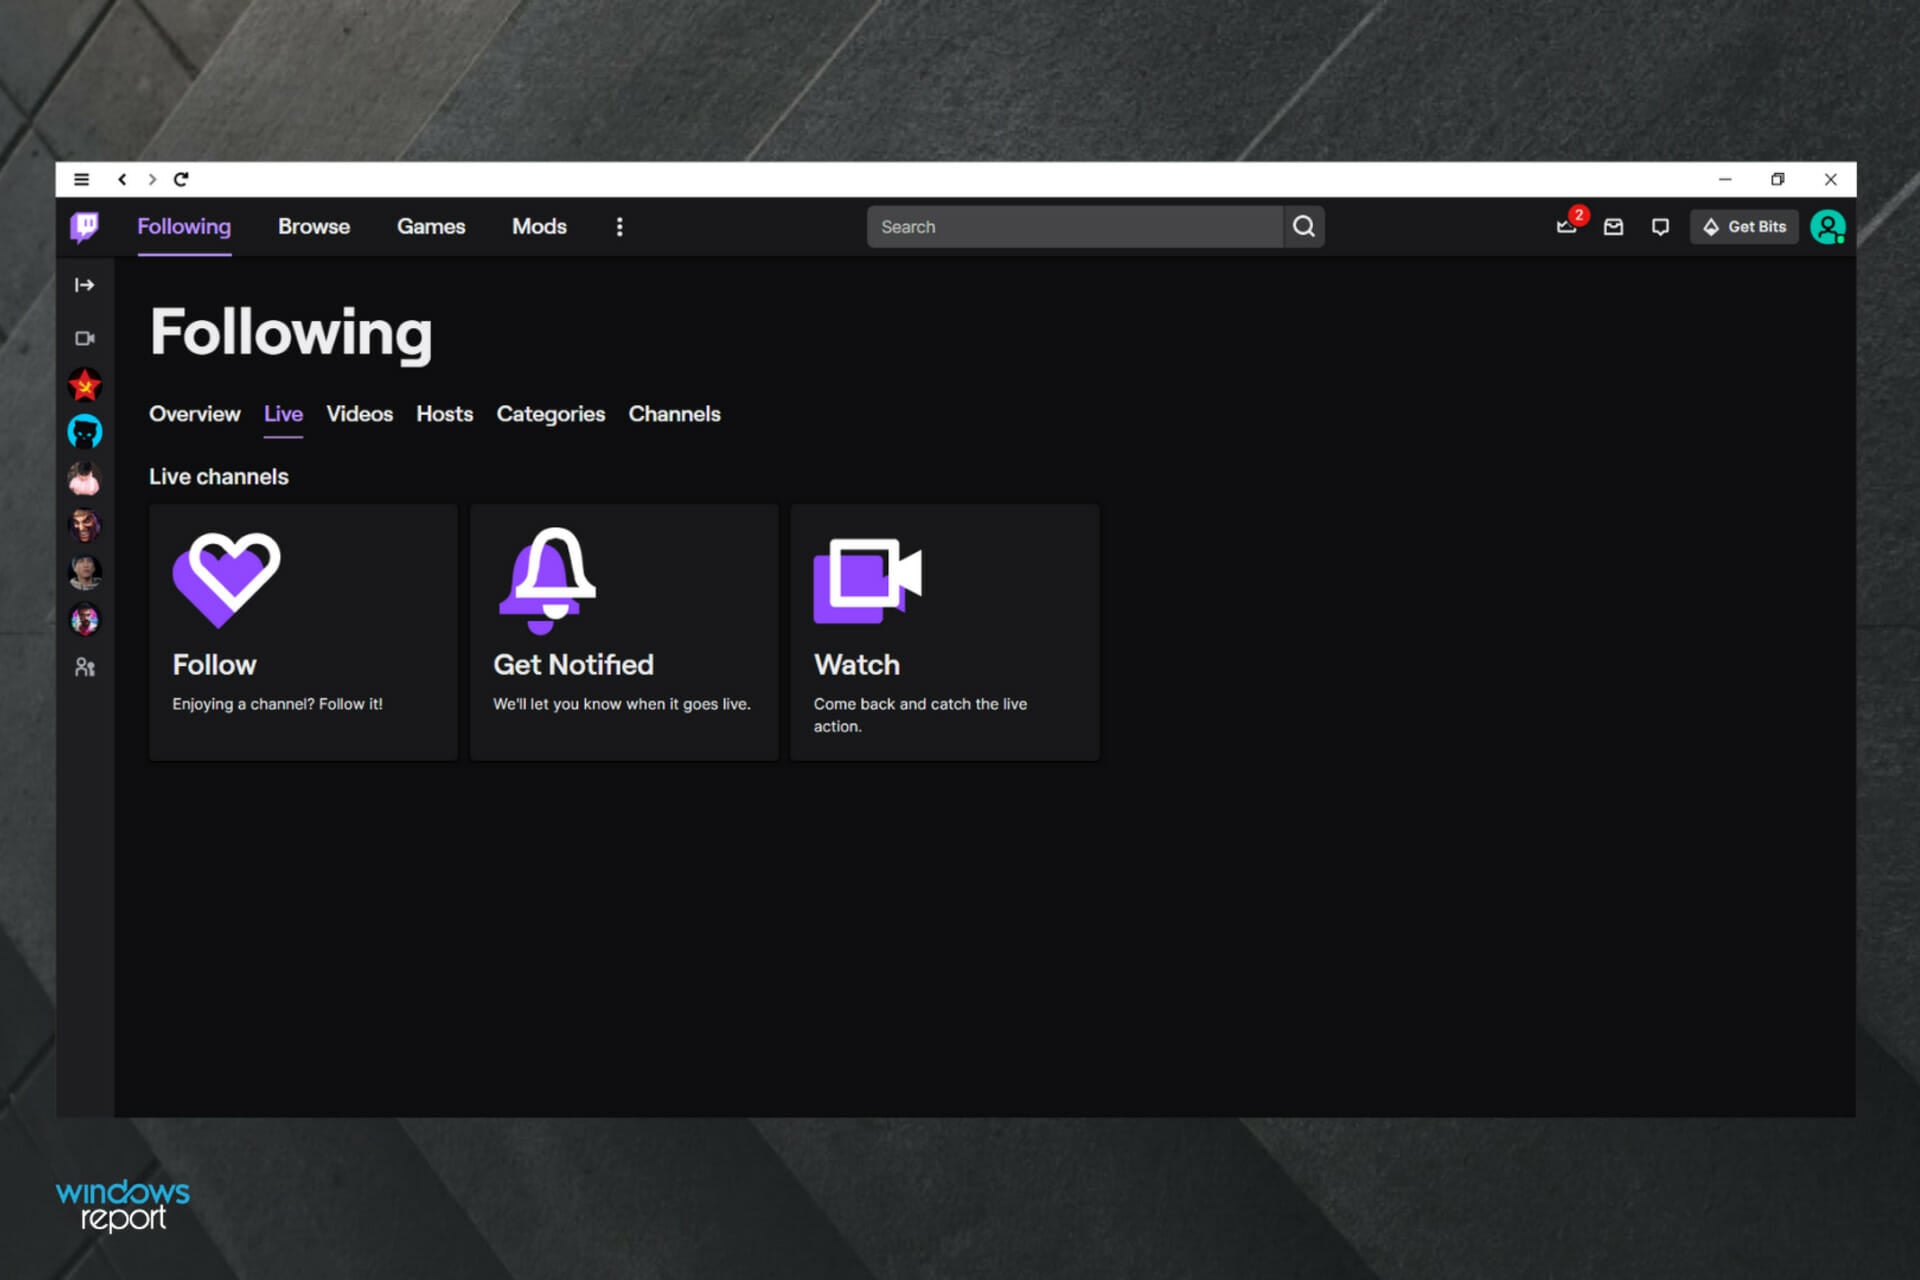Viewport: 1920px width, 1280px height.
Task: Go back with the back arrow
Action: pos(122,179)
